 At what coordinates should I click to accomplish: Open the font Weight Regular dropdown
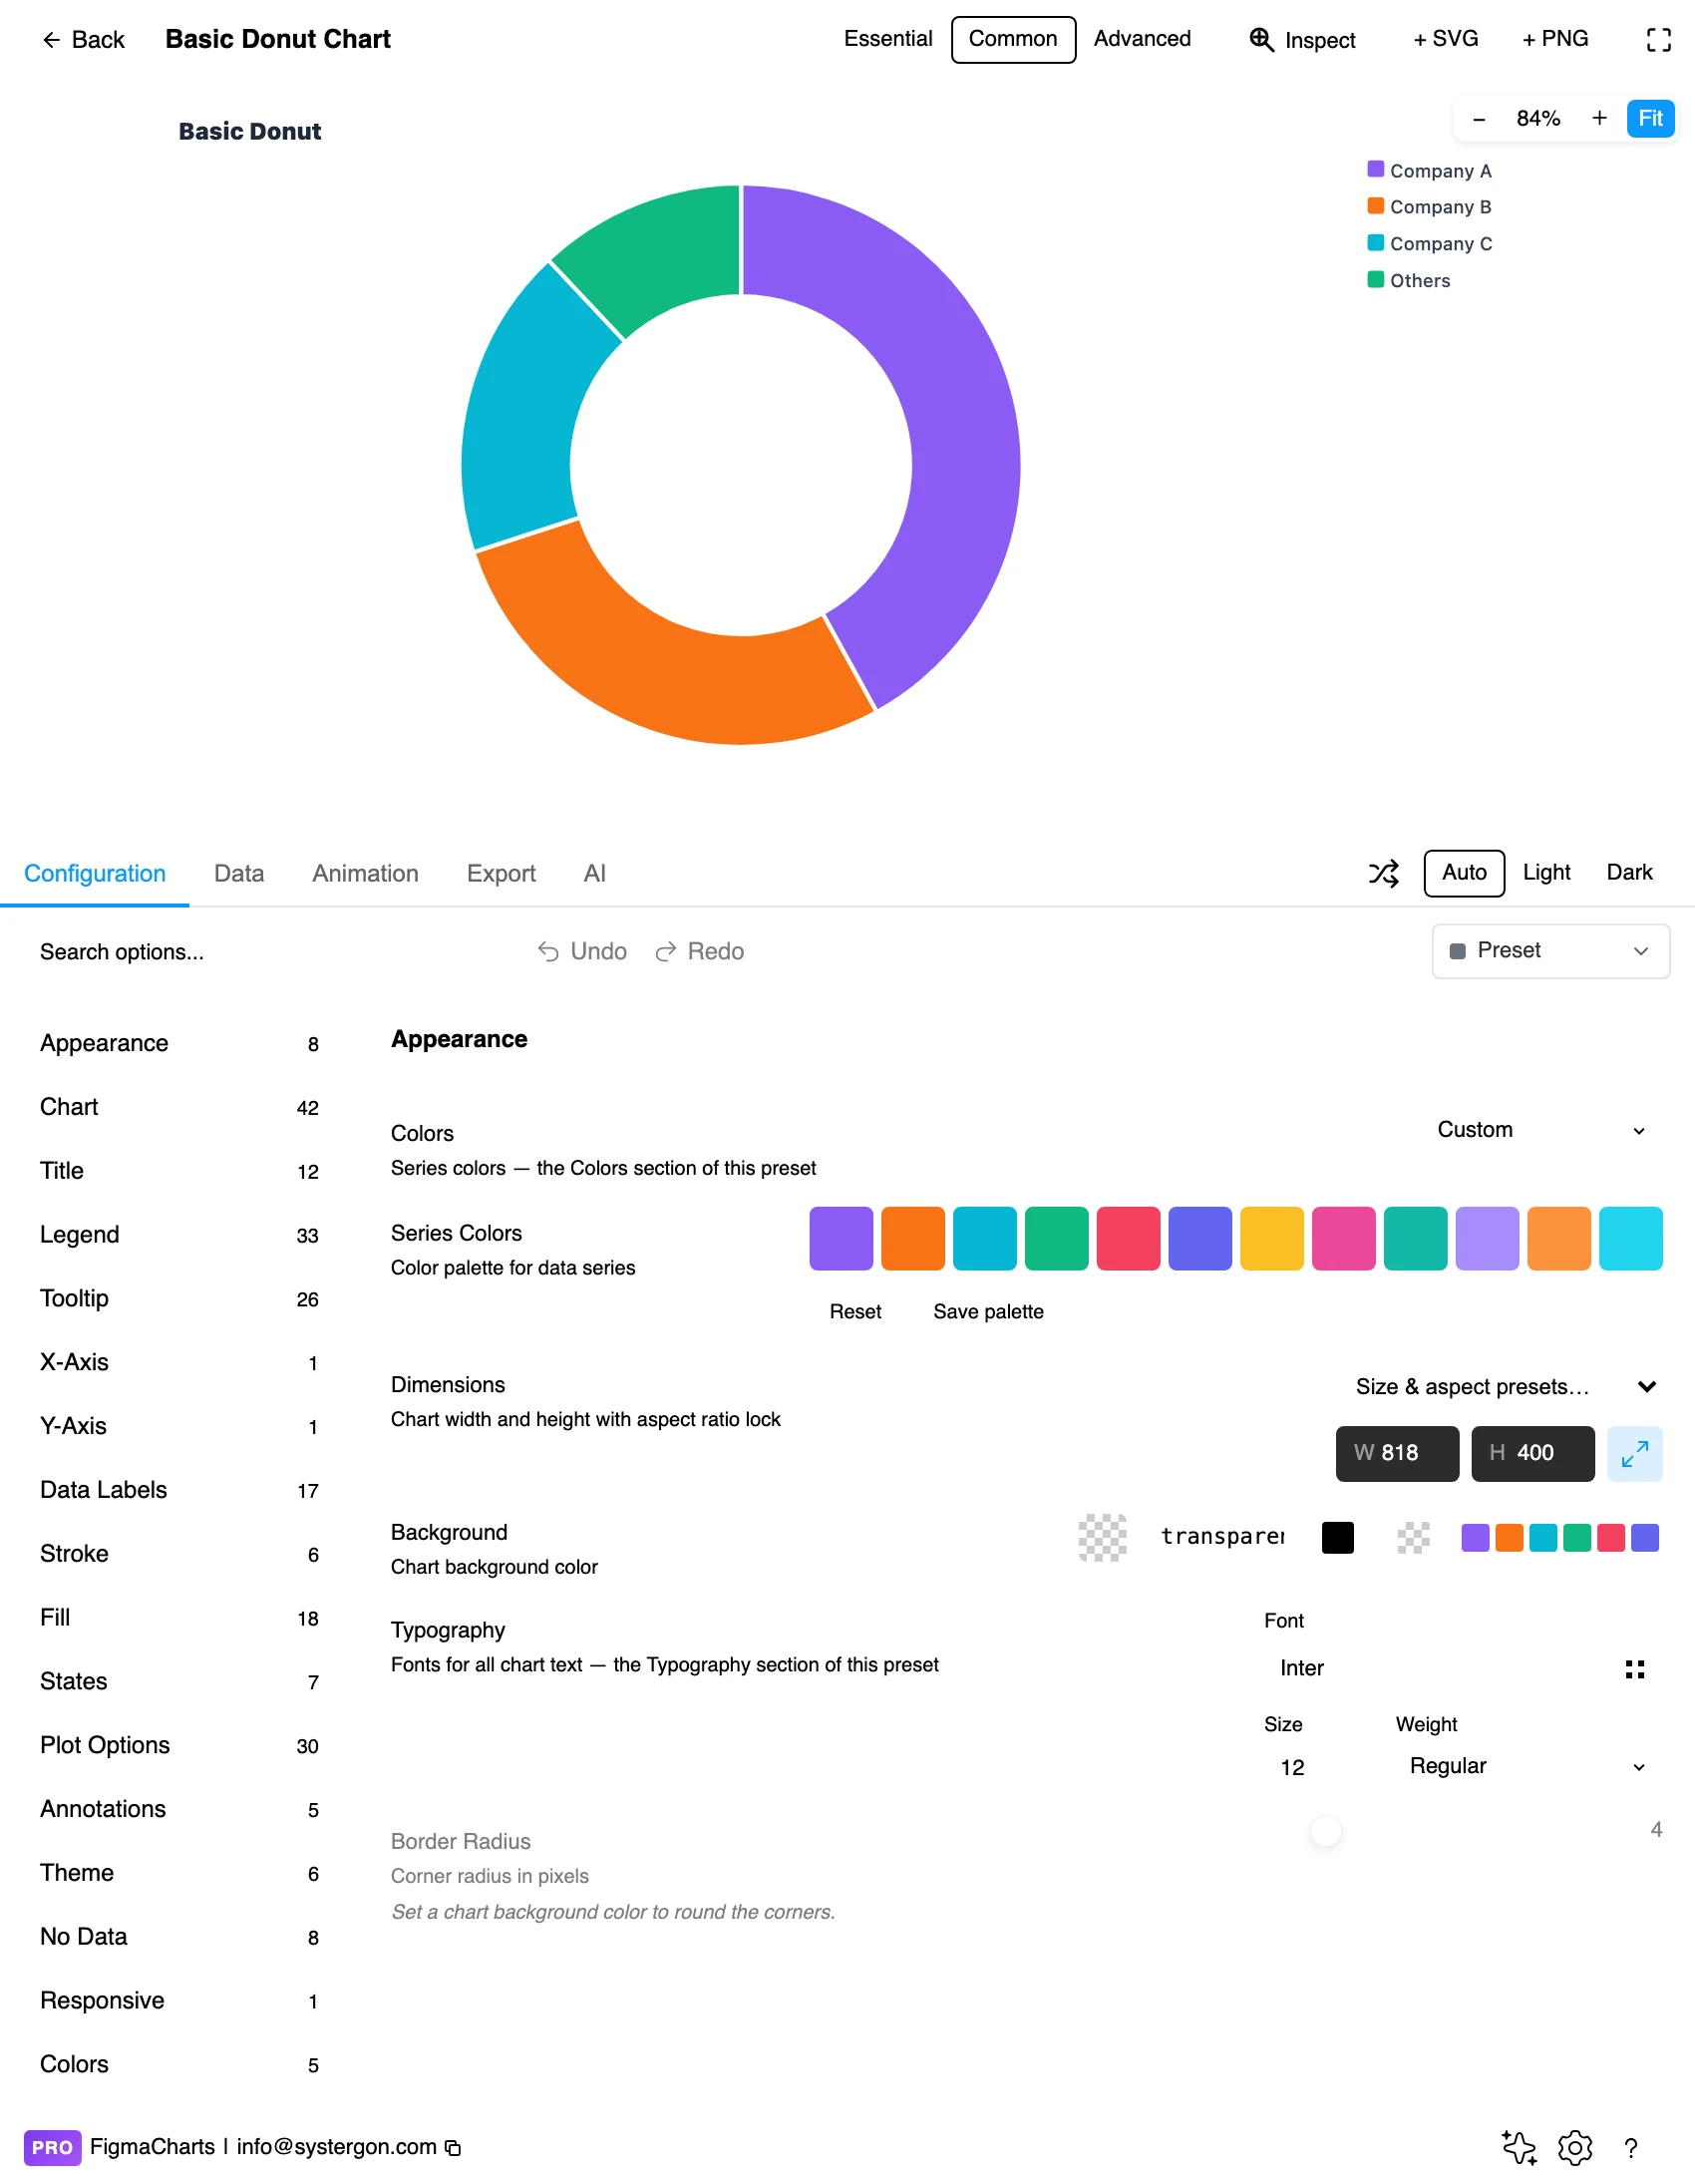[1527, 1766]
